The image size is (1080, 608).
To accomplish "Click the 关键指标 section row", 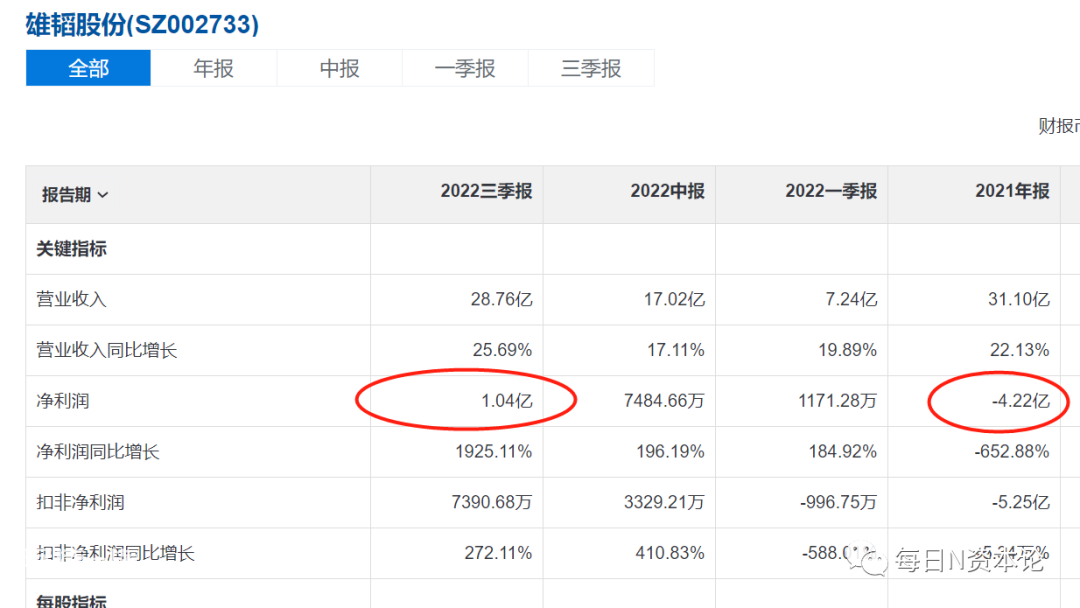I will tap(71, 249).
